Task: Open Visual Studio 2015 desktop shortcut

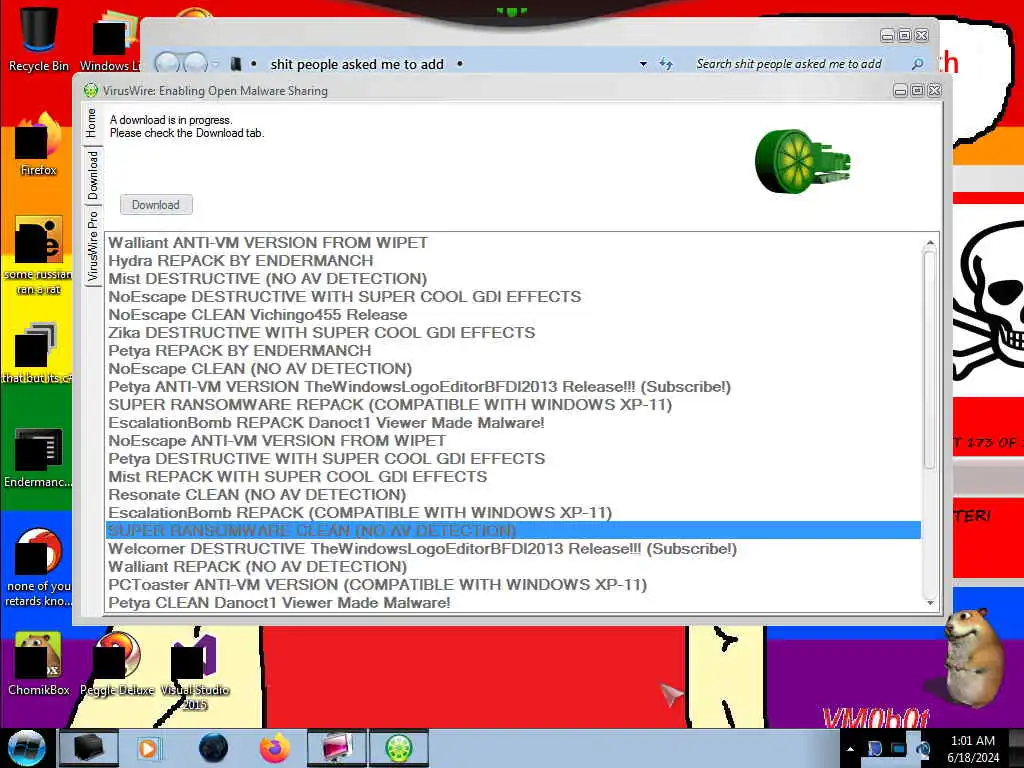Action: pyautogui.click(x=194, y=671)
